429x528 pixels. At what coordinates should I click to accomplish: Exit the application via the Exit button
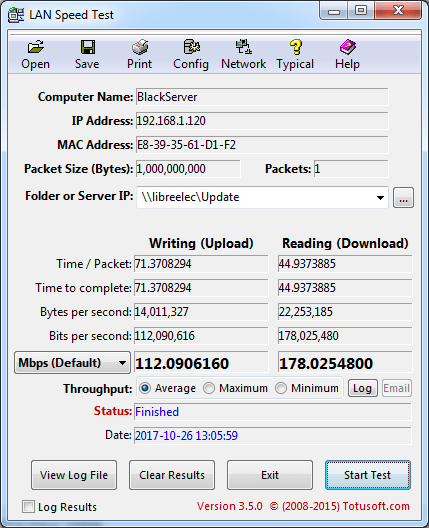pos(270,475)
